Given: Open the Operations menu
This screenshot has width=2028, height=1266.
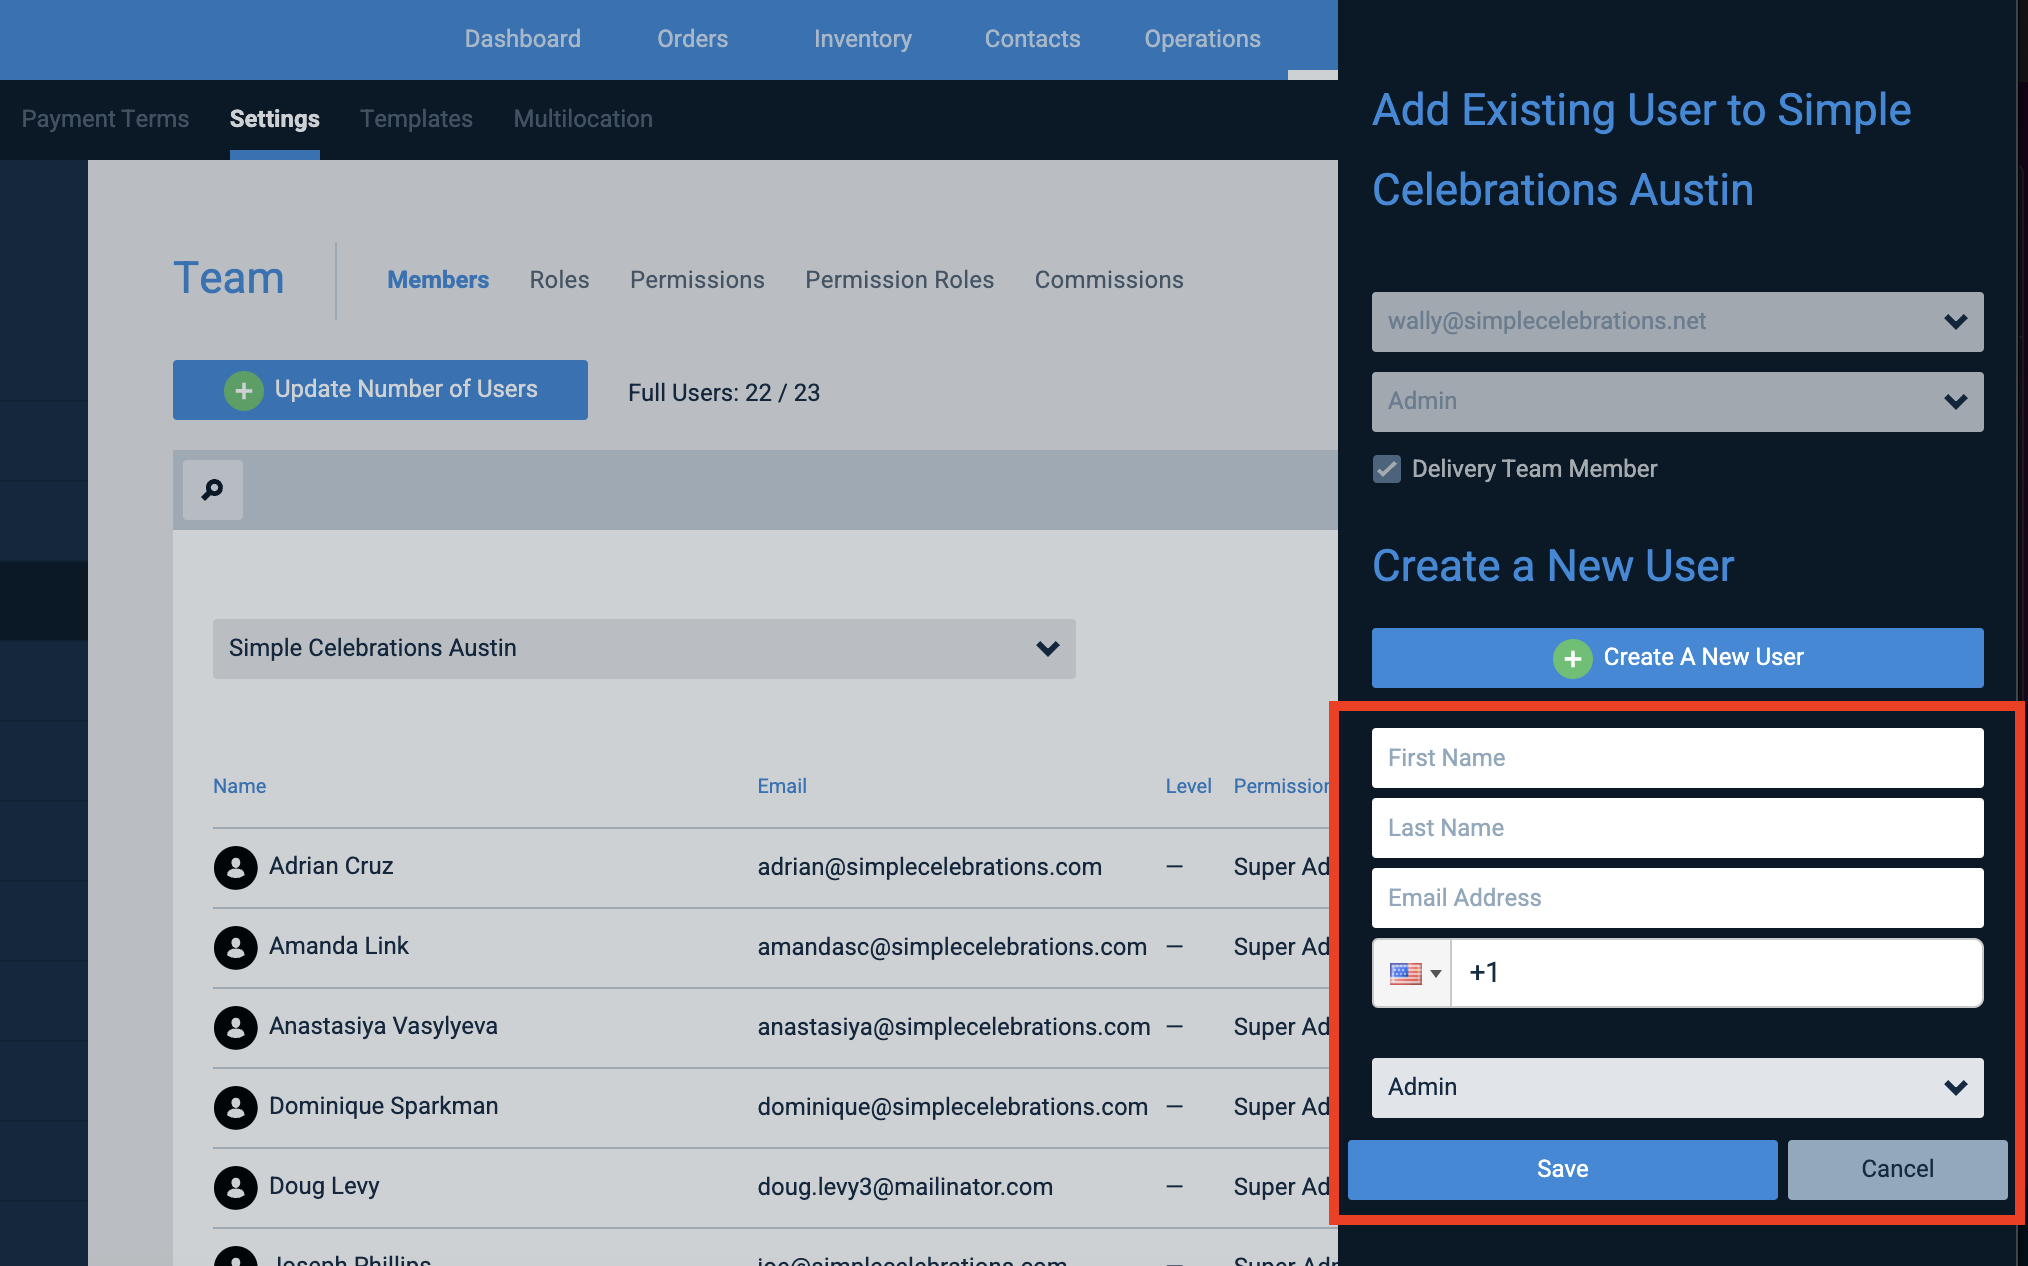Looking at the screenshot, I should (x=1202, y=39).
